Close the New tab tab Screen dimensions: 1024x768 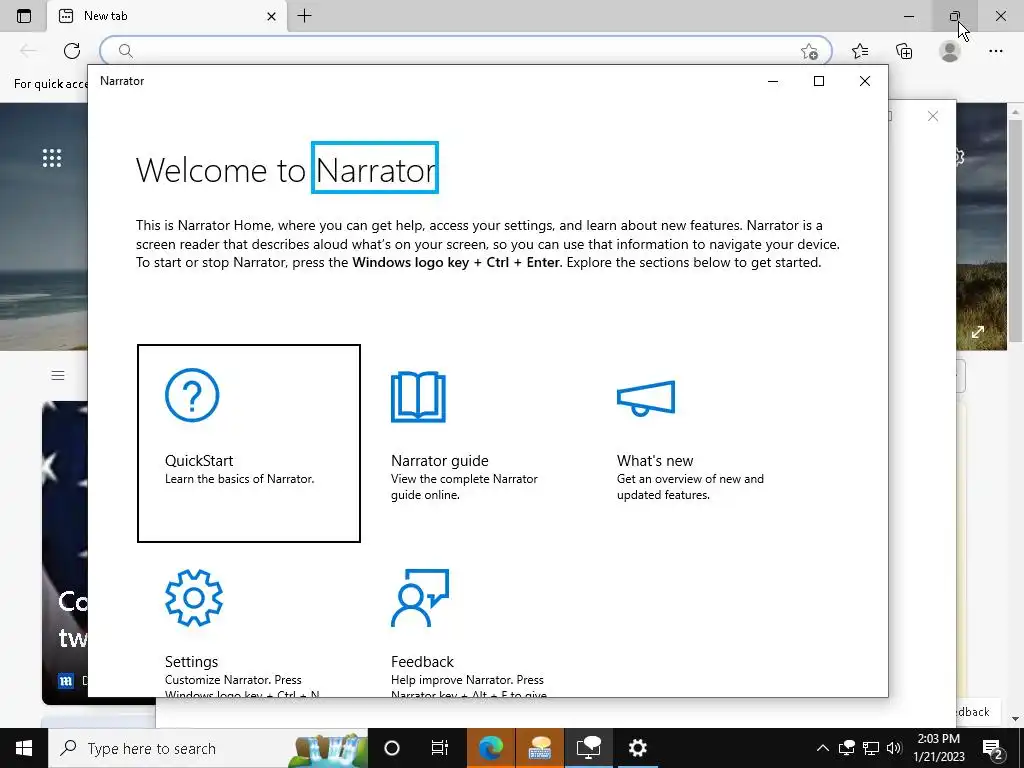[272, 16]
